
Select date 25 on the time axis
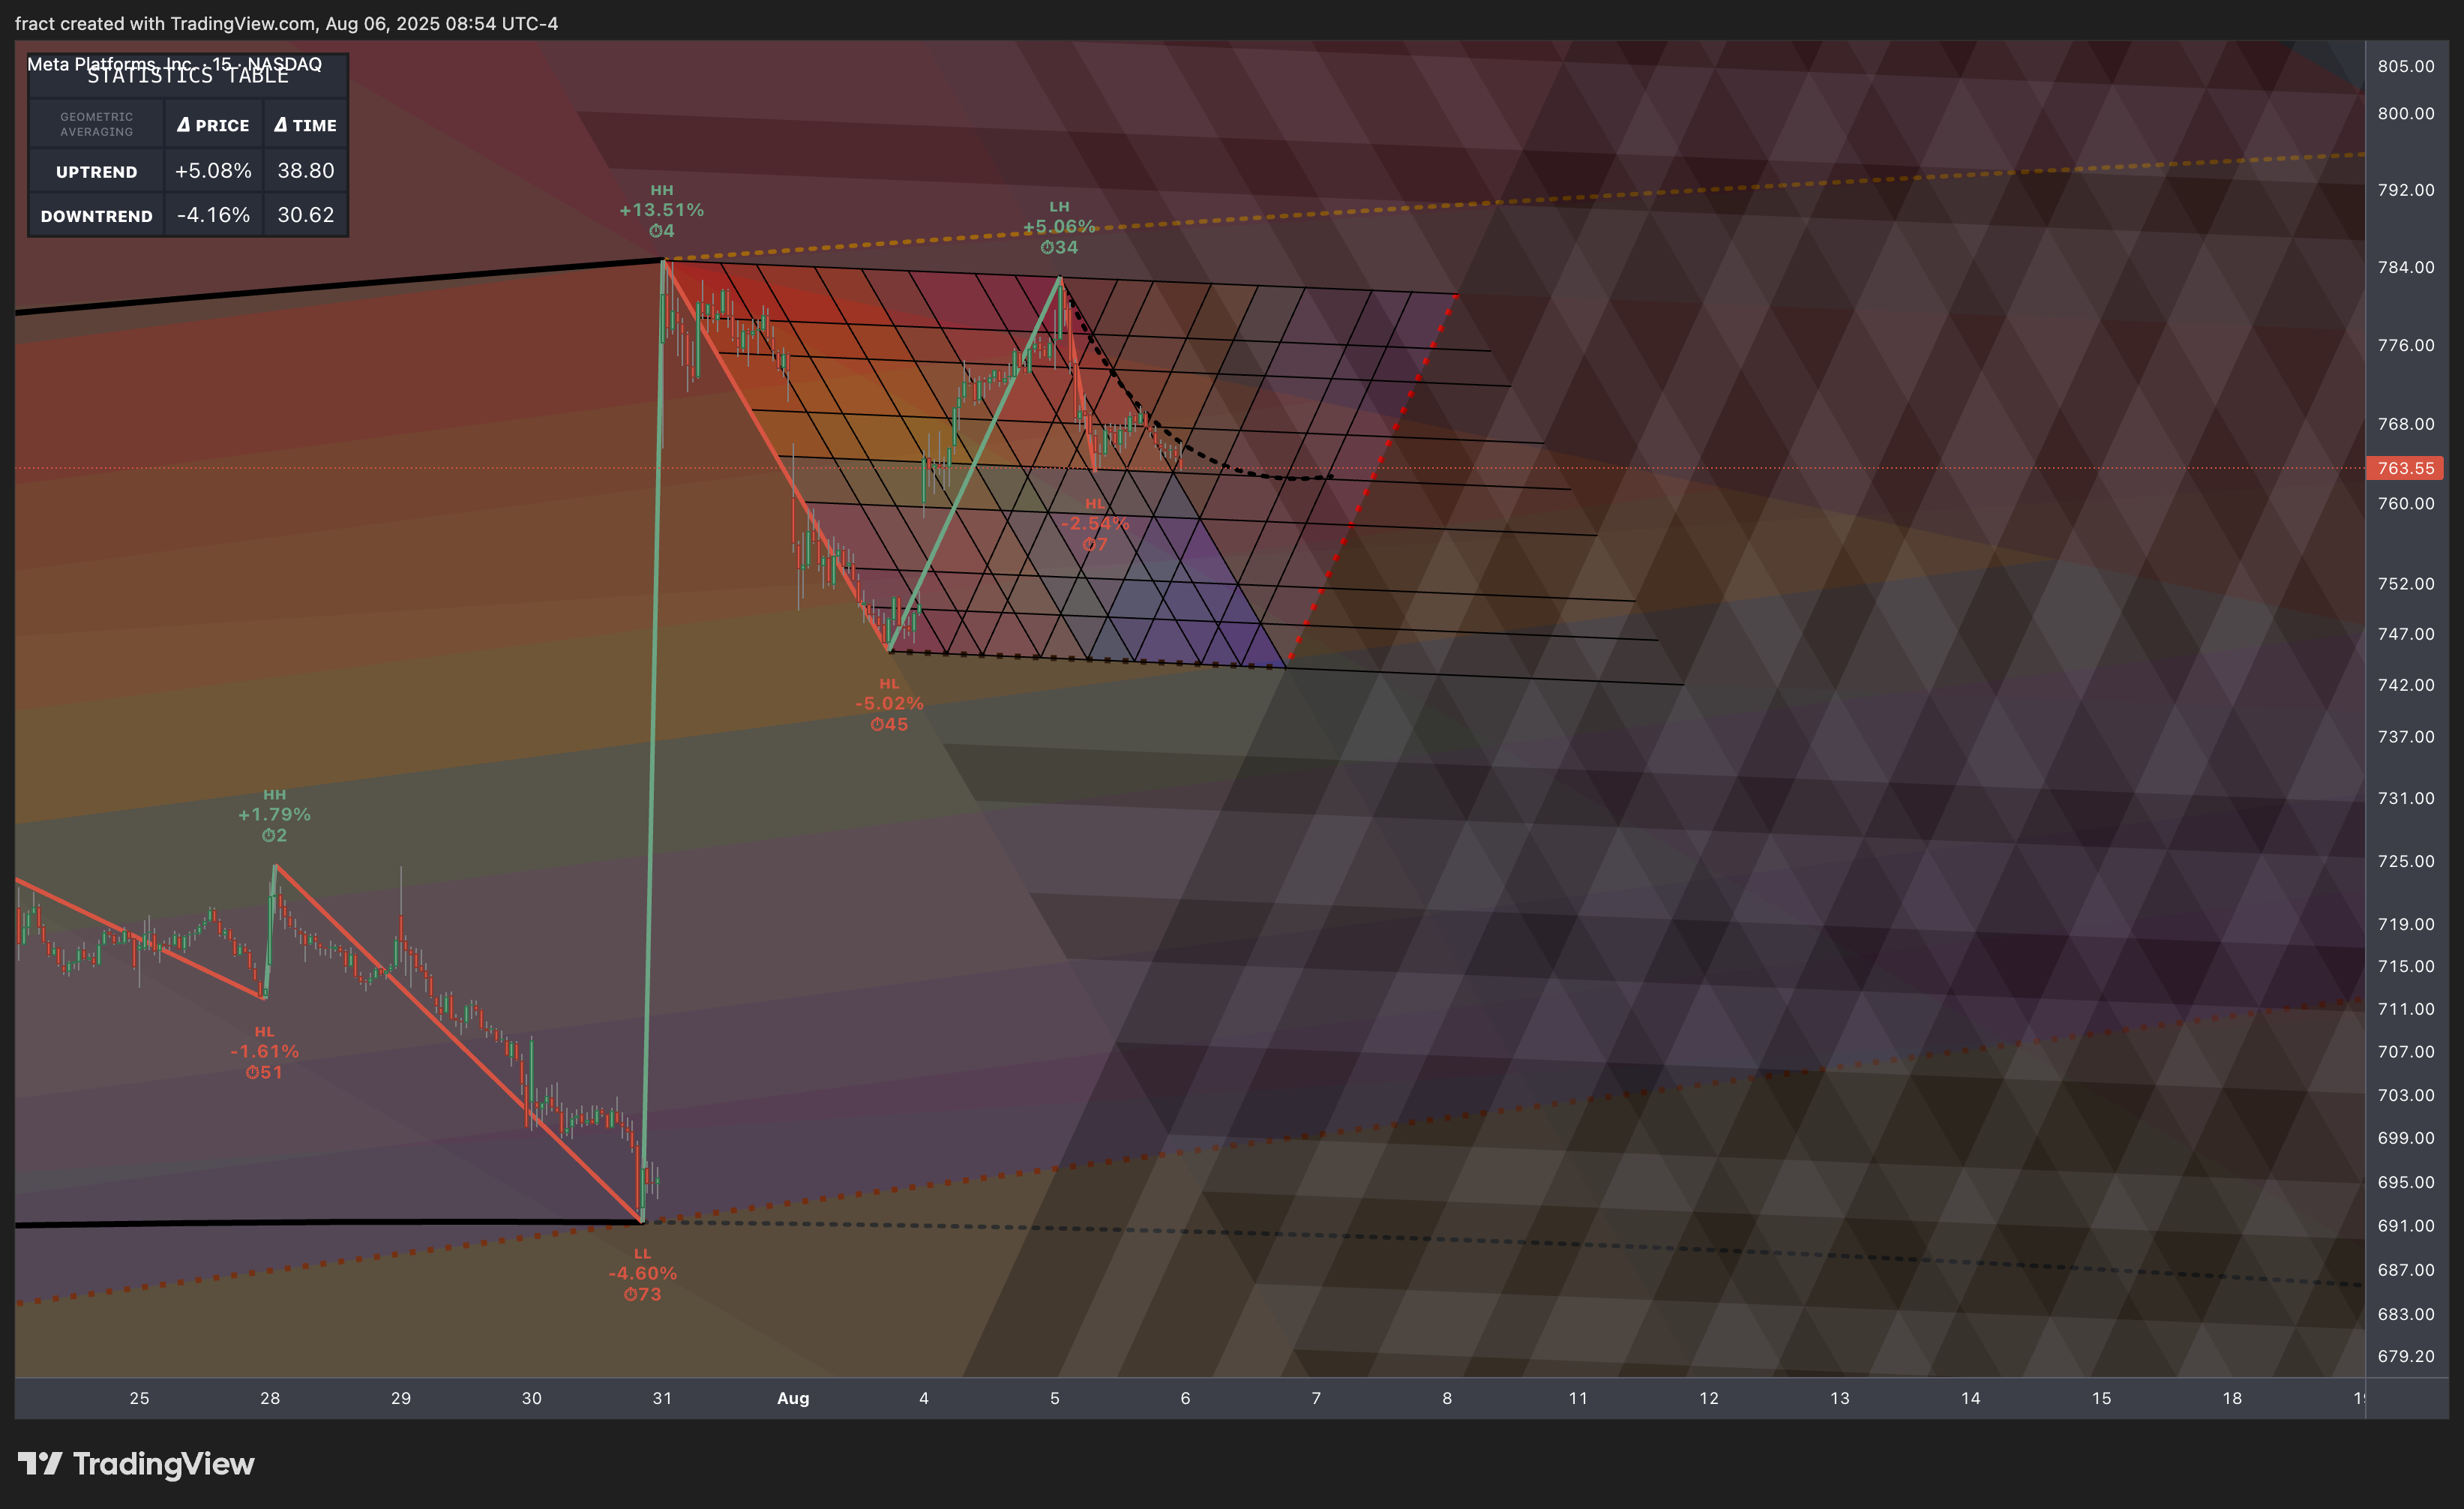[139, 1398]
